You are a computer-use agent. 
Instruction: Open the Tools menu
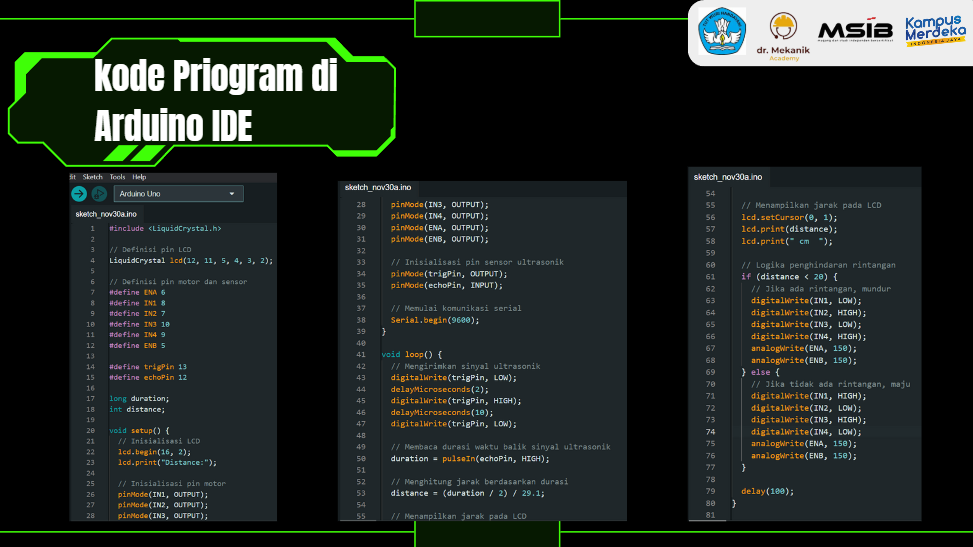(x=117, y=177)
